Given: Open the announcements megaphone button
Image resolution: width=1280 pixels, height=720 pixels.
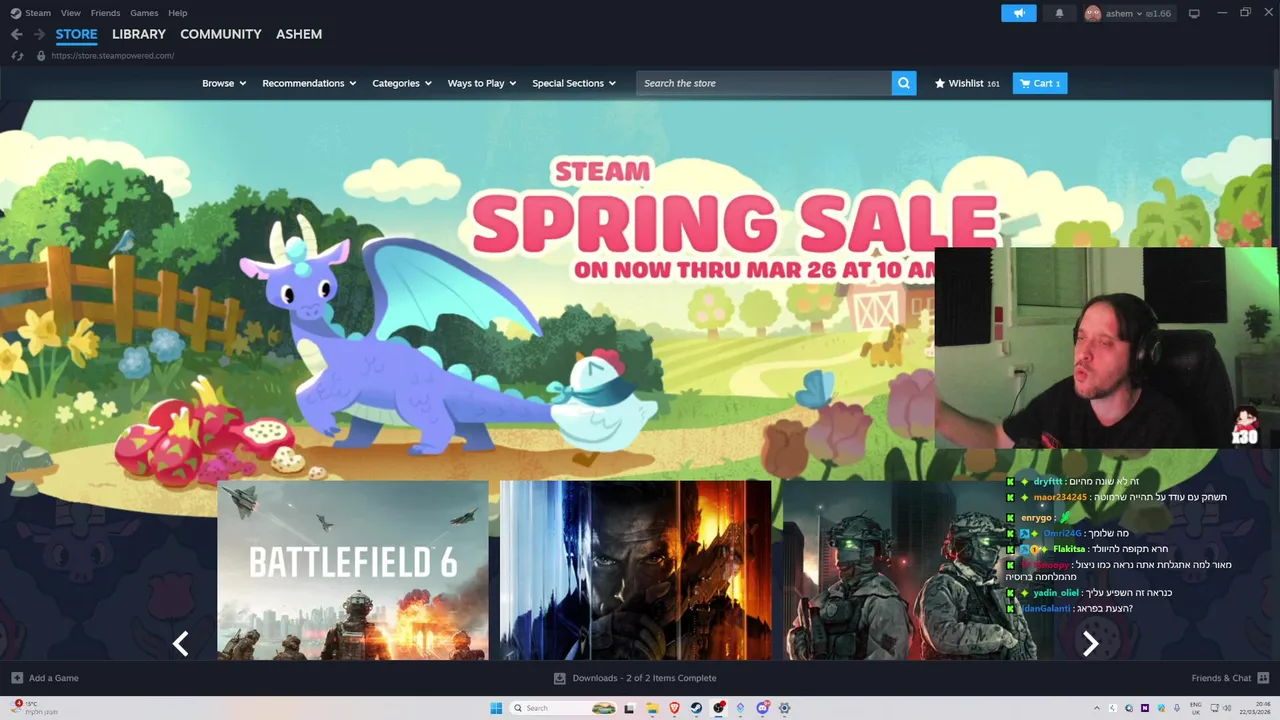Looking at the screenshot, I should coord(1019,13).
